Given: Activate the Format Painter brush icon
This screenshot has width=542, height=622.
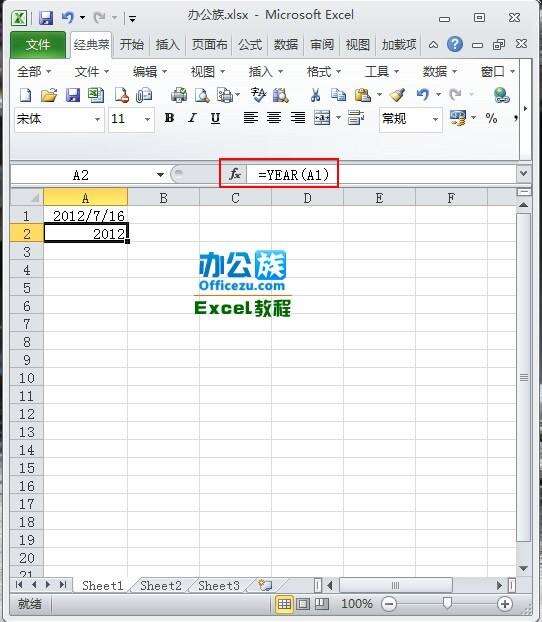Looking at the screenshot, I should pos(397,95).
